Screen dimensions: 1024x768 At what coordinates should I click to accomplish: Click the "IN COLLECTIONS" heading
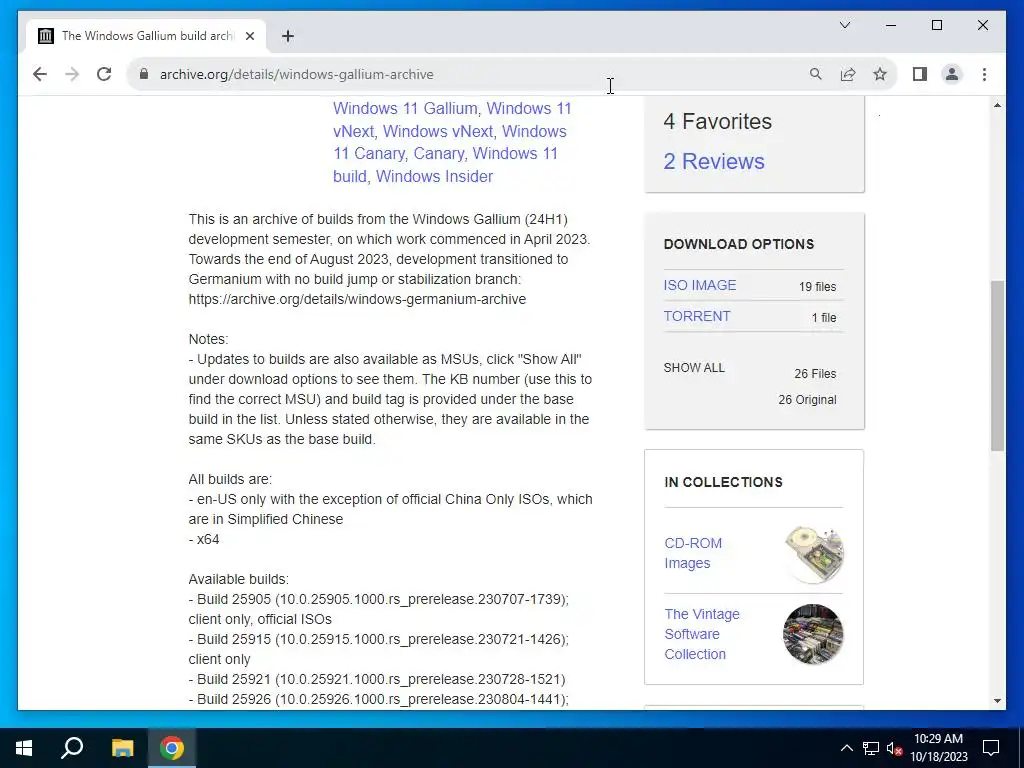click(723, 482)
